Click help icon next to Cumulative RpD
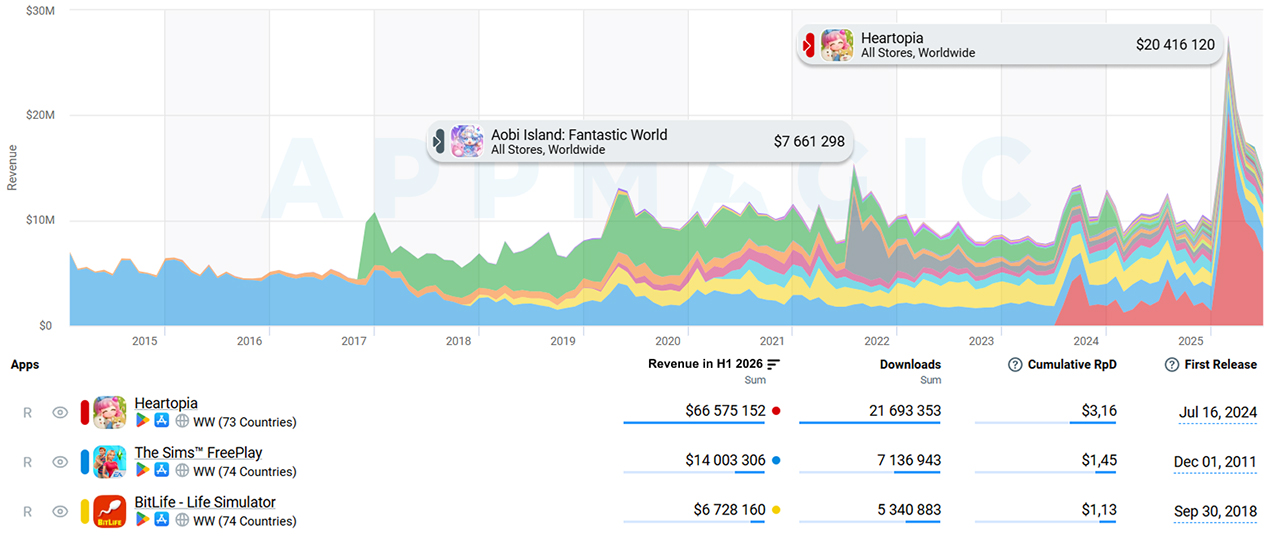The height and width of the screenshot is (542, 1281). (1015, 365)
